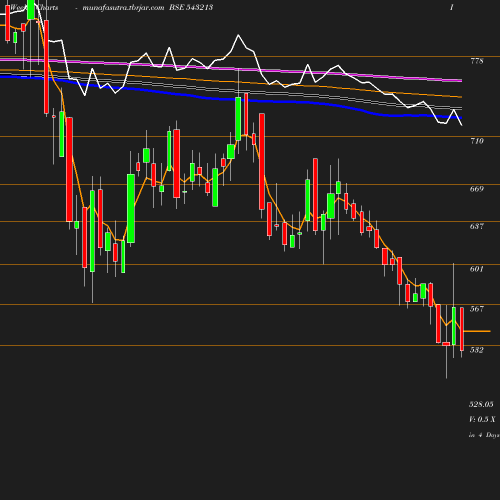The width and height of the screenshot is (500, 500).
Task: Click the 601 price level label
Action: click(x=477, y=269)
